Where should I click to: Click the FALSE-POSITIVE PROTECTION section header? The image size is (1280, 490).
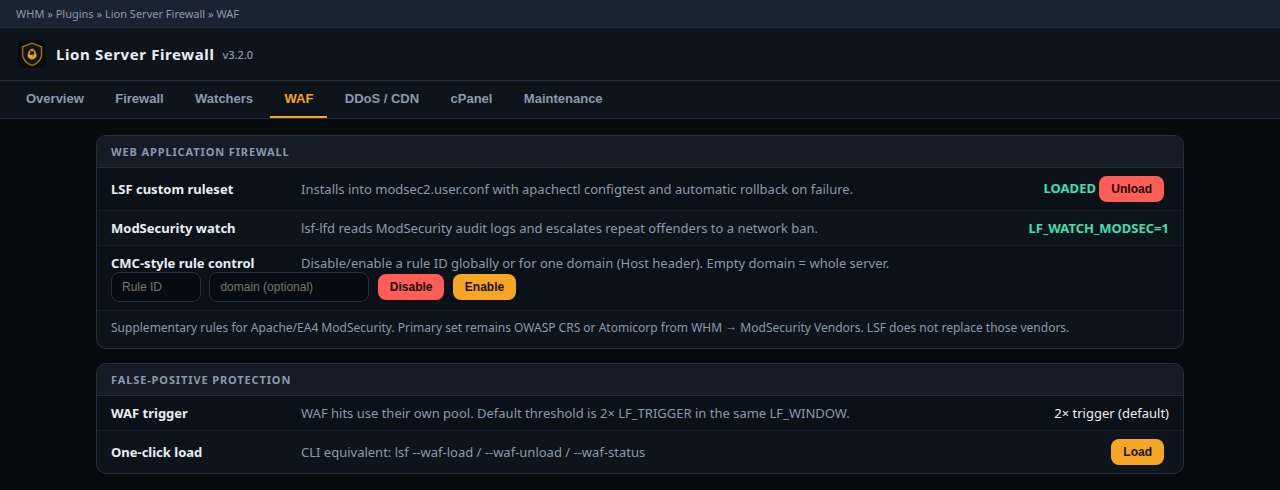(201, 380)
